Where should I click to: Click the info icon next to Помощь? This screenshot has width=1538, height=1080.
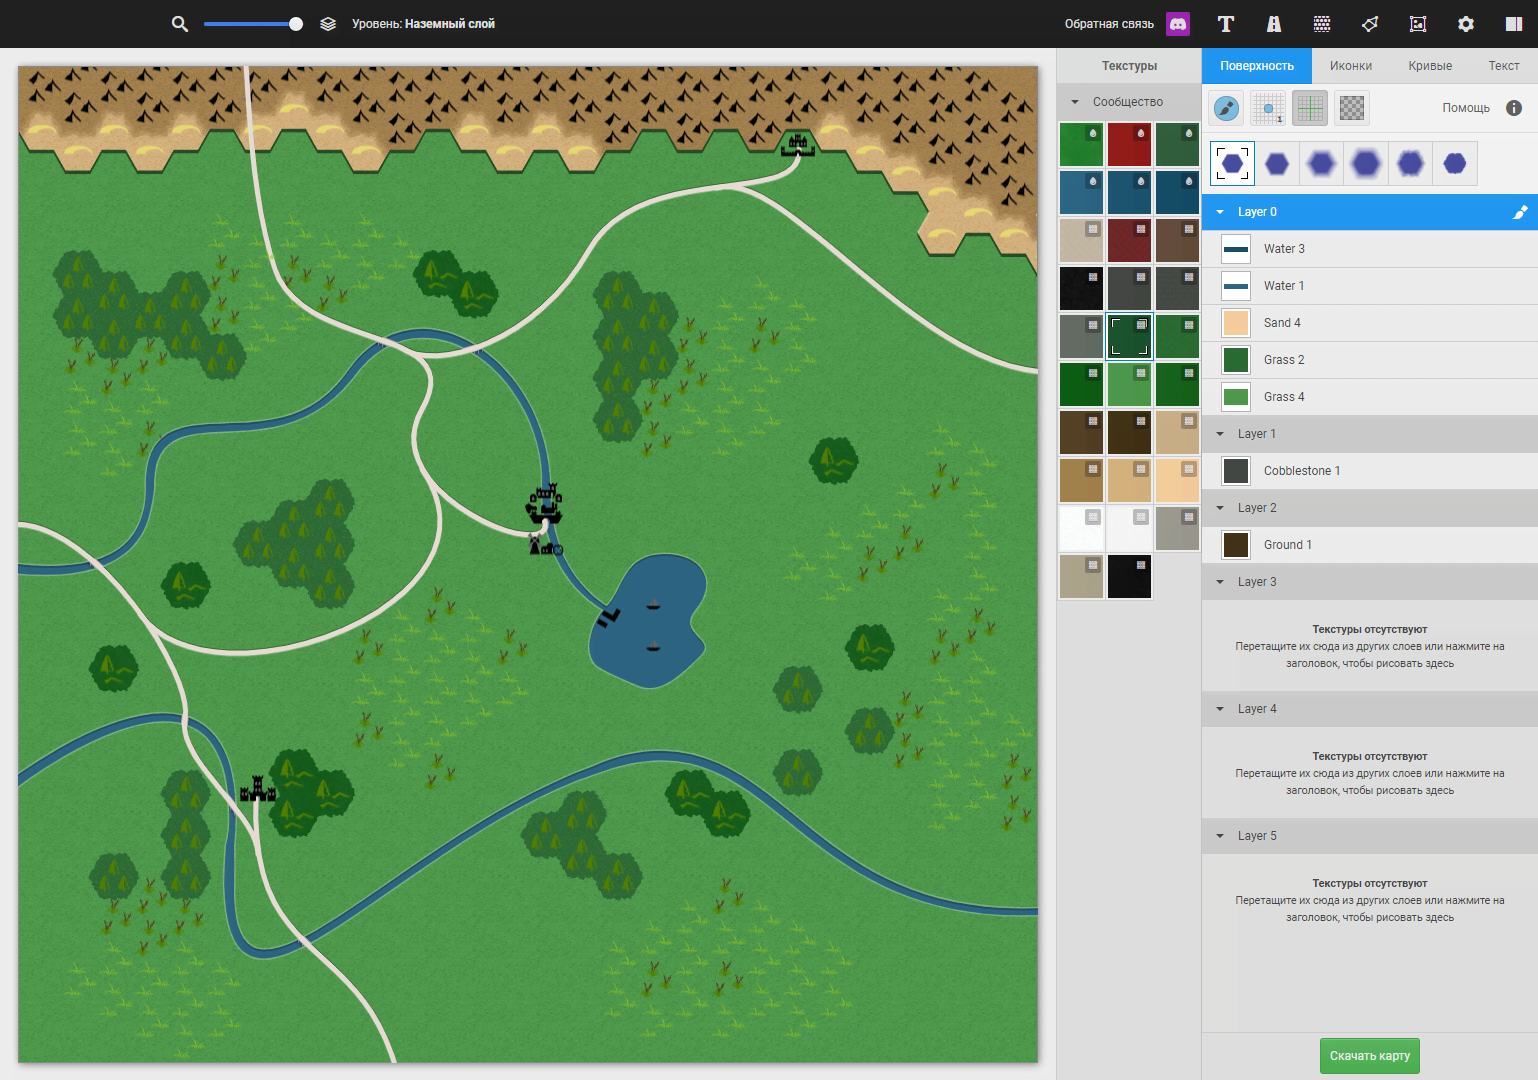pyautogui.click(x=1514, y=108)
